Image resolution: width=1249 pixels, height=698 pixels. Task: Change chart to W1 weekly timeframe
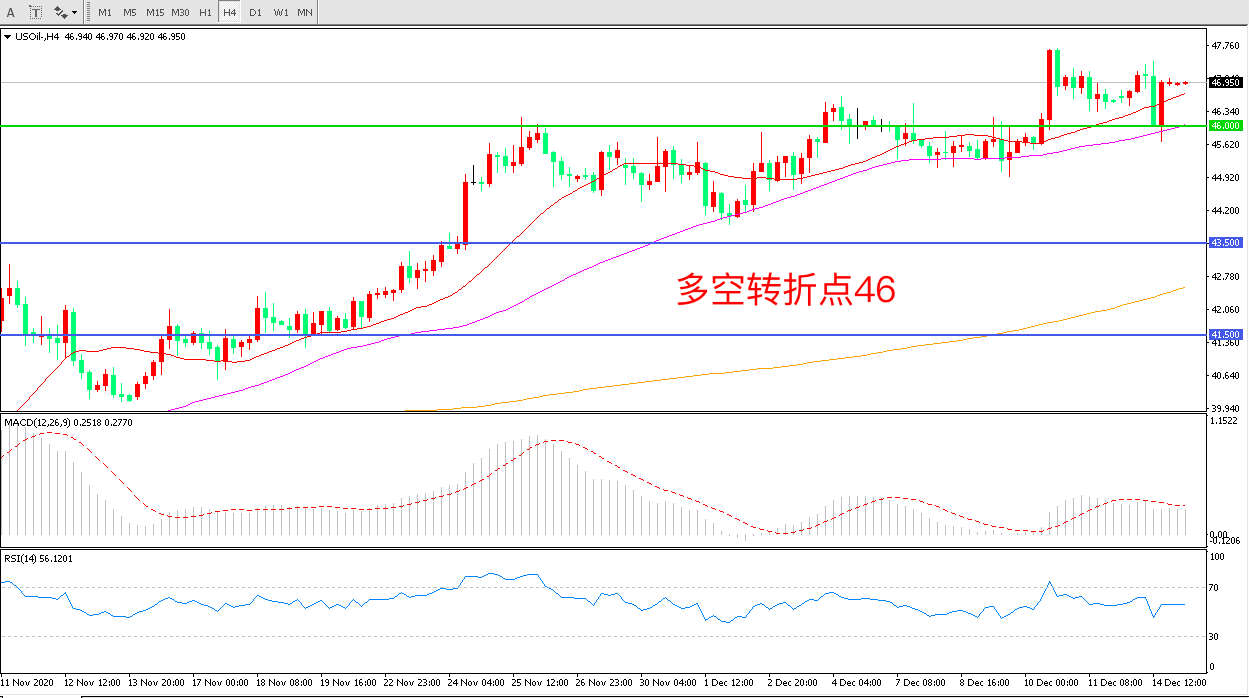280,12
